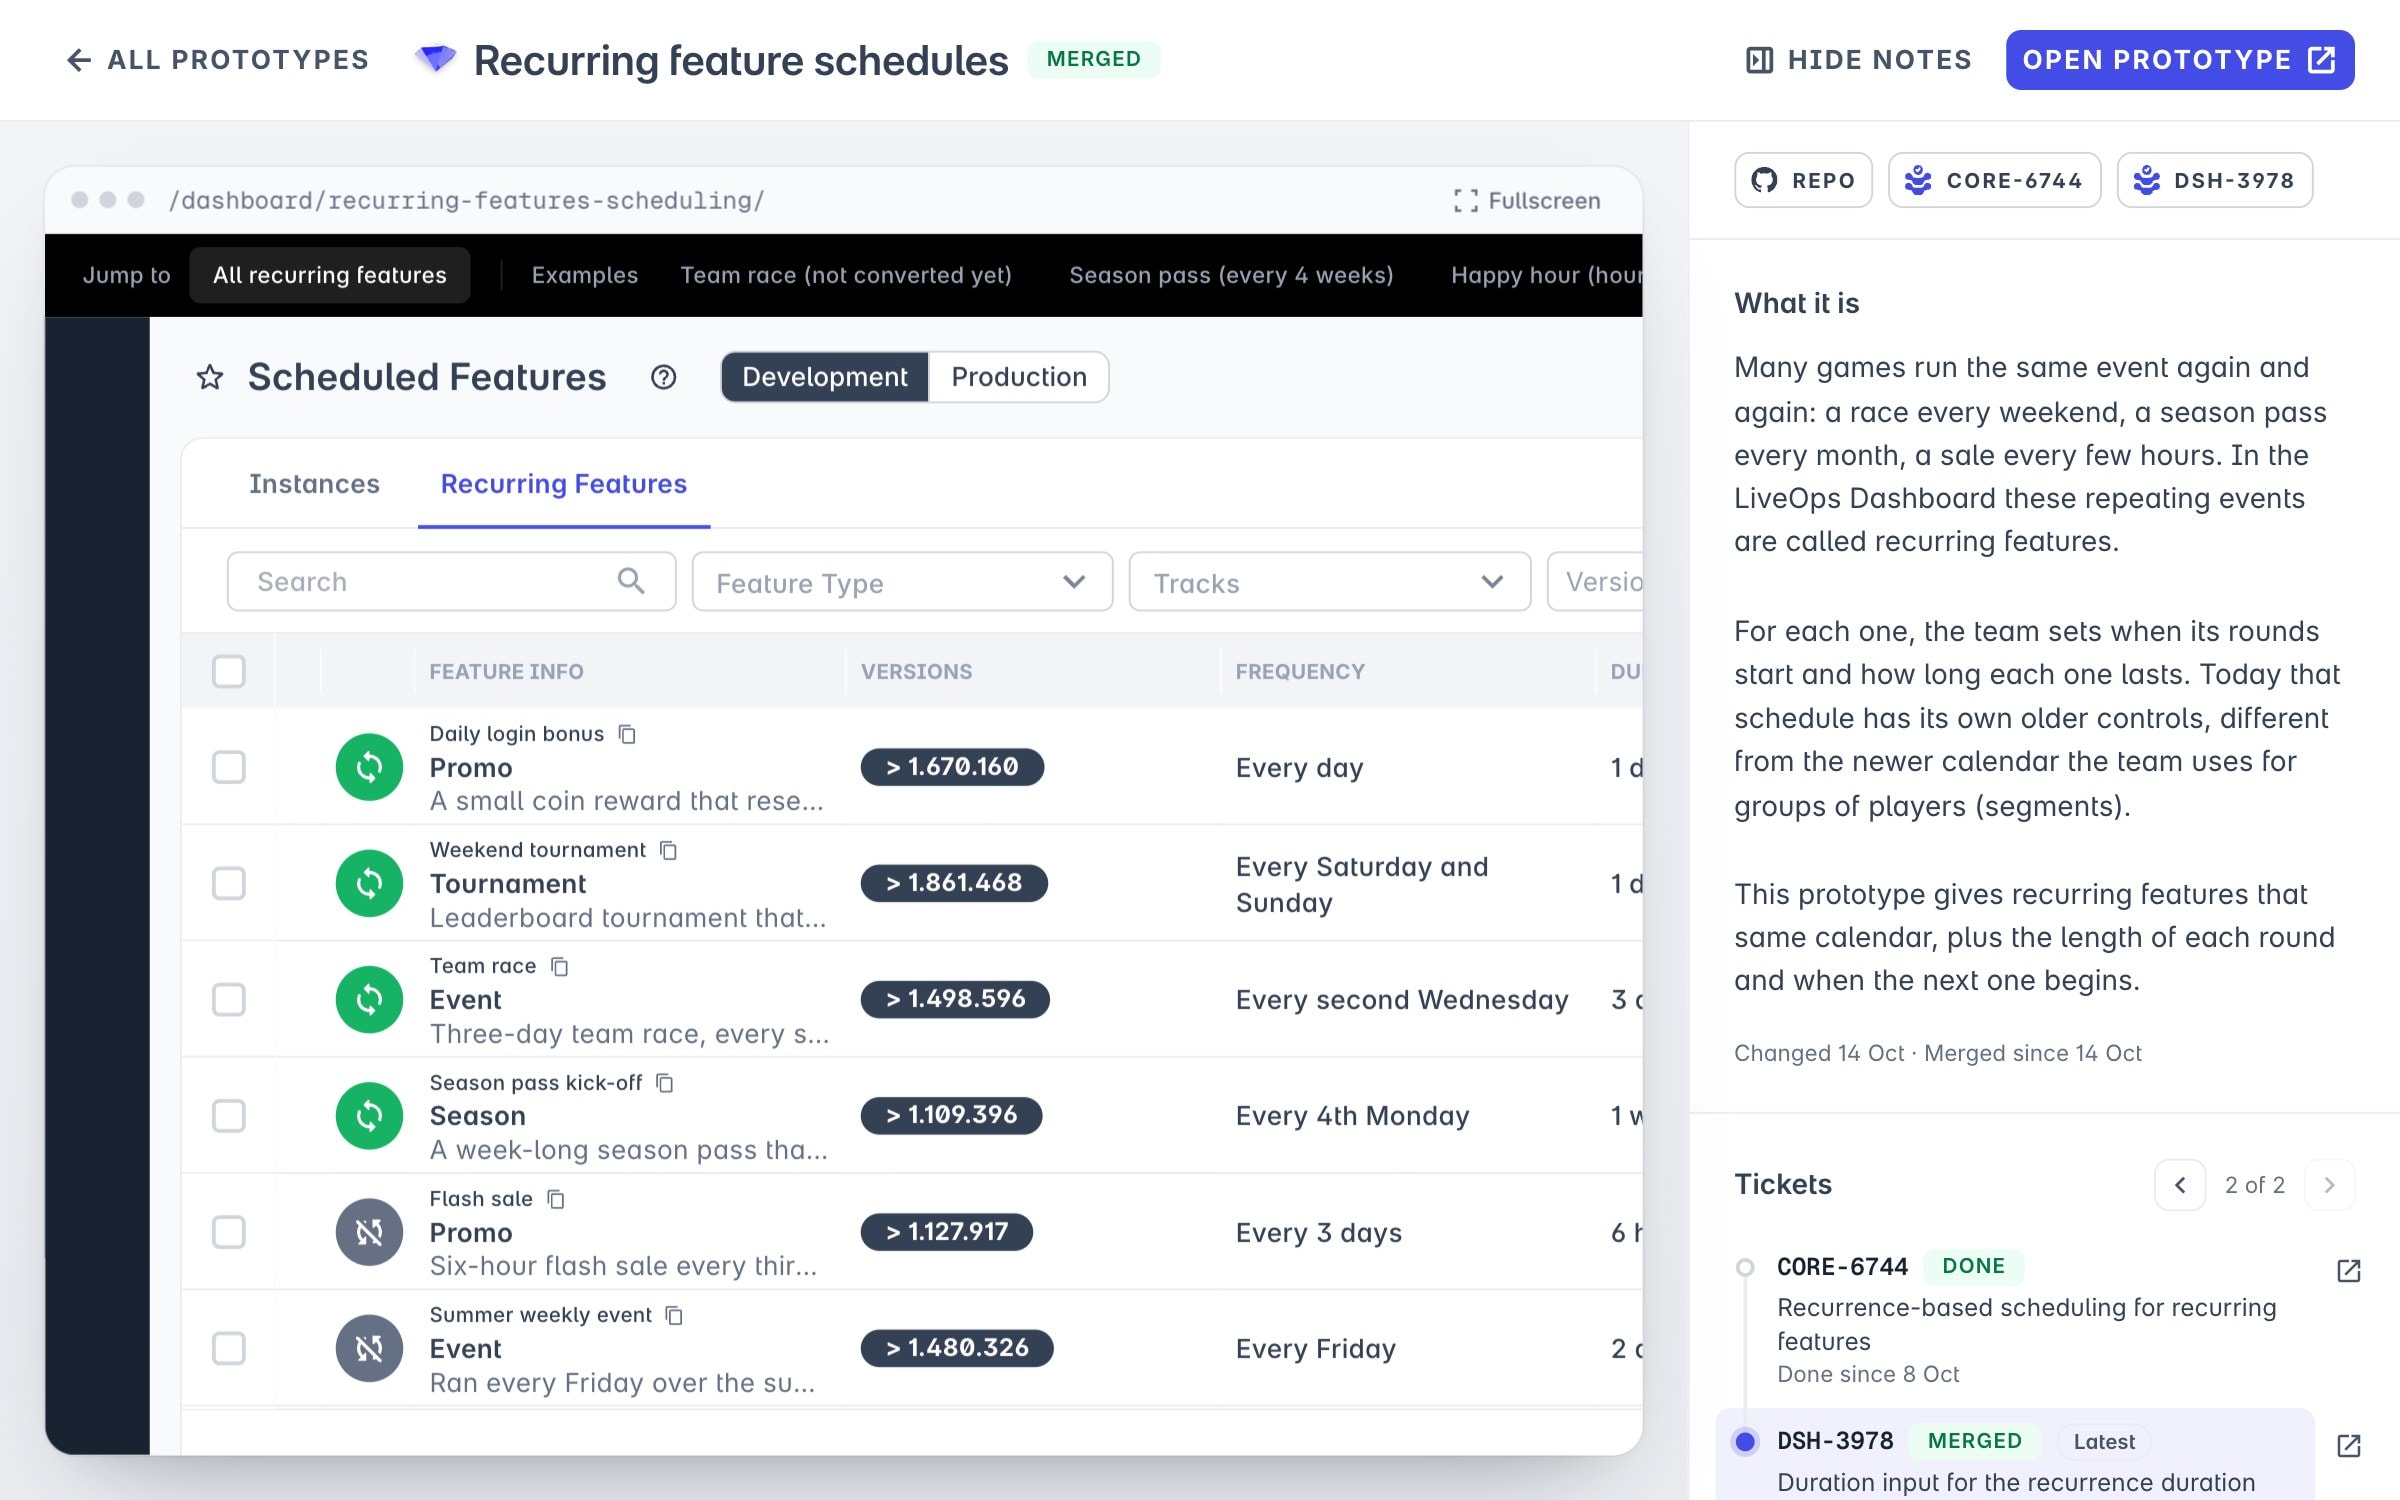Image resolution: width=2400 pixels, height=1500 pixels.
Task: Click version badge > 1.498.596
Action: [955, 999]
